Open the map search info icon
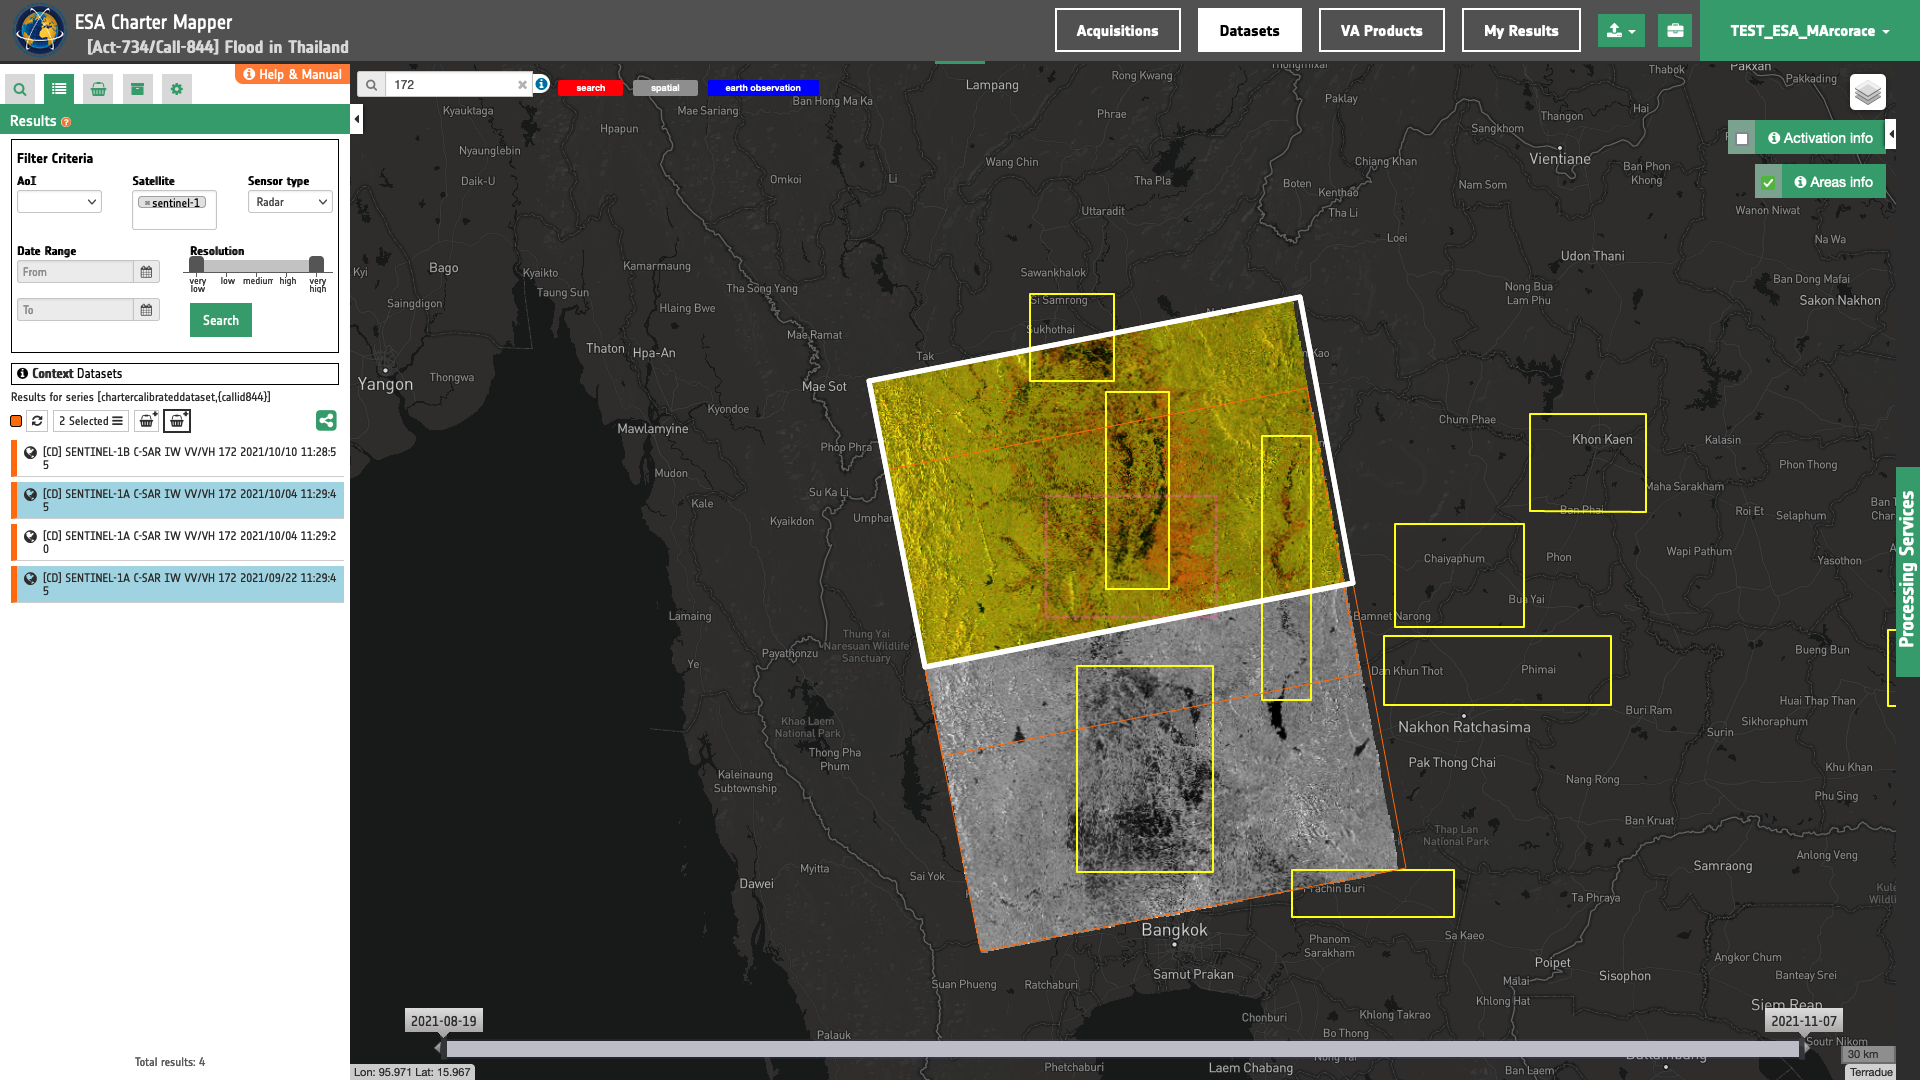The image size is (1920, 1080). (x=541, y=84)
